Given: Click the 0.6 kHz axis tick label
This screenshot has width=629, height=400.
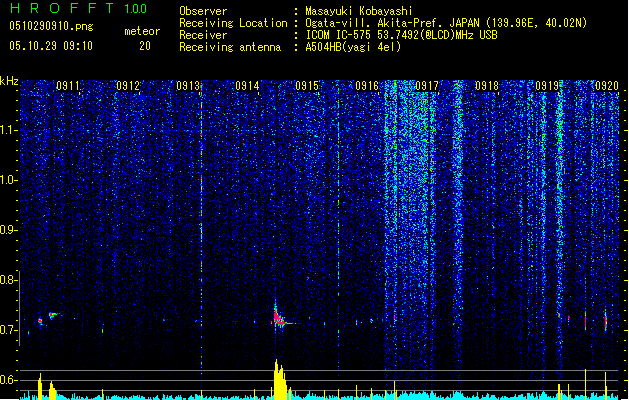Looking at the screenshot, I should 9,380.
